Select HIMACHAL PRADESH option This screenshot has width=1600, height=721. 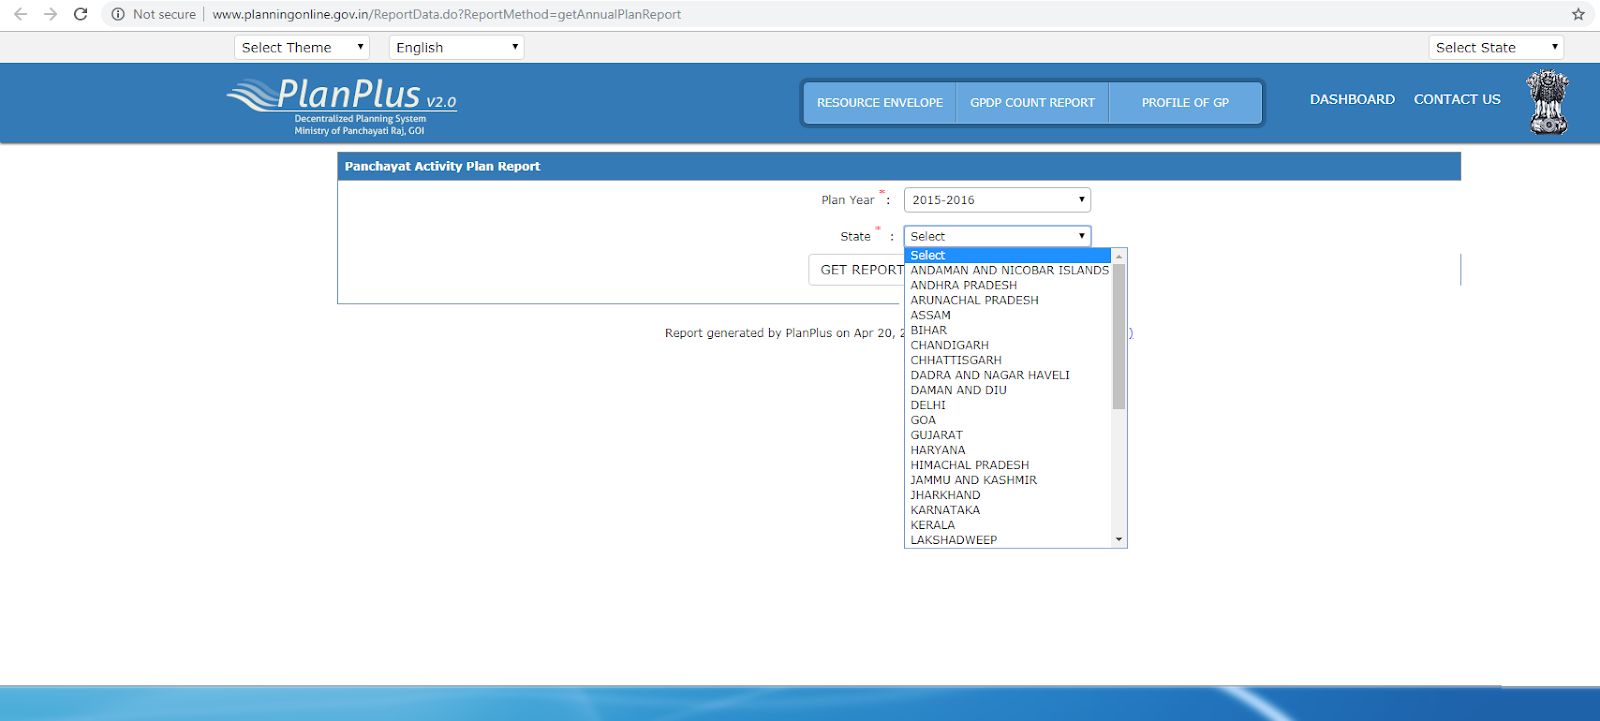1007,465
